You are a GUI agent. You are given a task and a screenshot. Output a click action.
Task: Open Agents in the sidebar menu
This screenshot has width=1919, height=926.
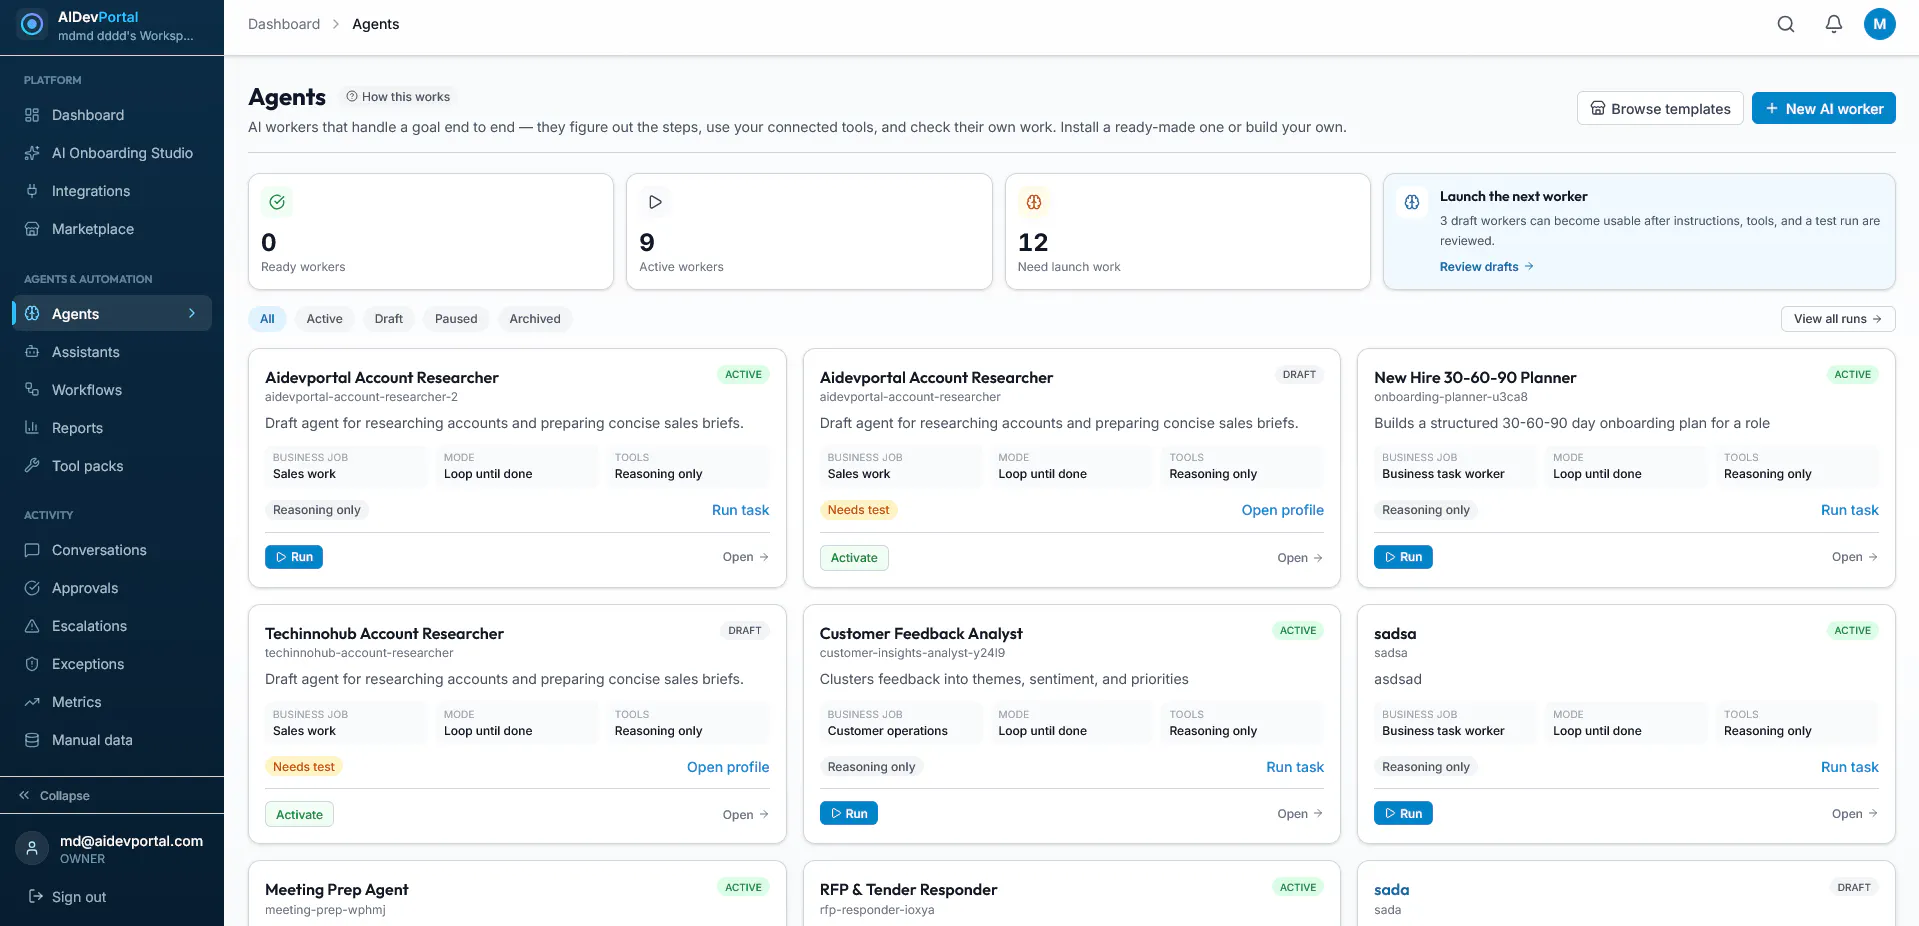pos(112,314)
